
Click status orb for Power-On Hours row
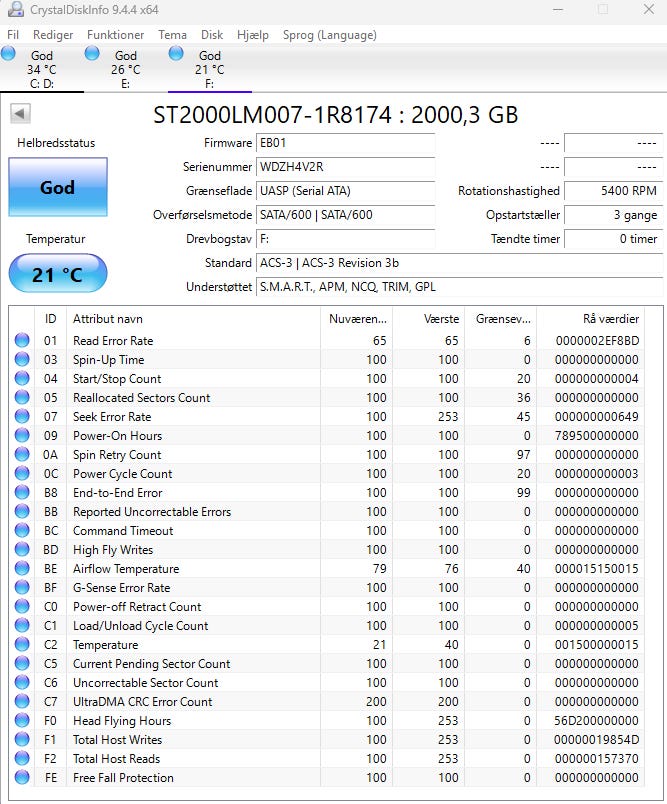coord(22,435)
